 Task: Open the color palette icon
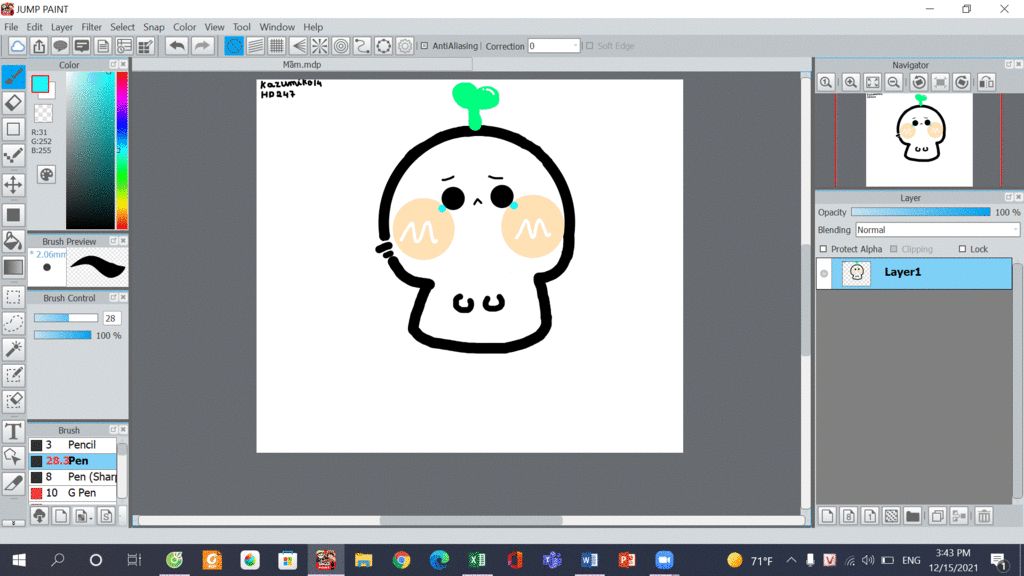click(46, 174)
